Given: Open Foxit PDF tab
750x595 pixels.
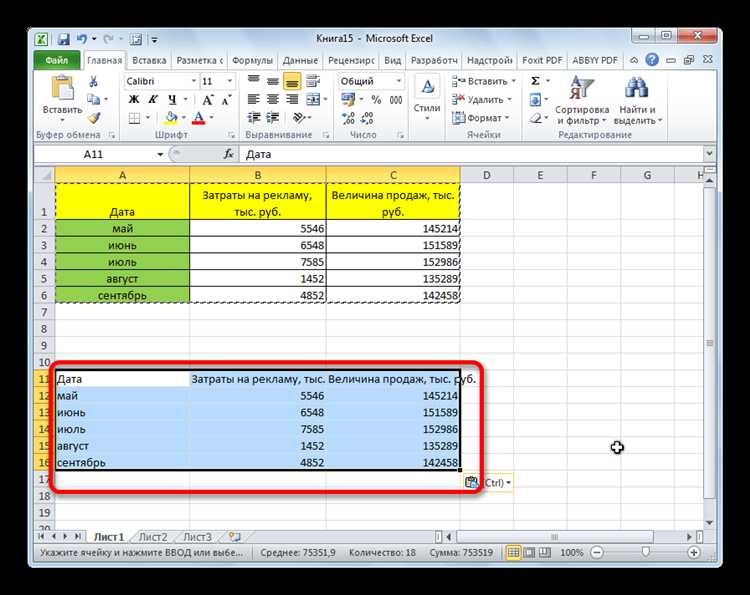Looking at the screenshot, I should click(x=542, y=61).
